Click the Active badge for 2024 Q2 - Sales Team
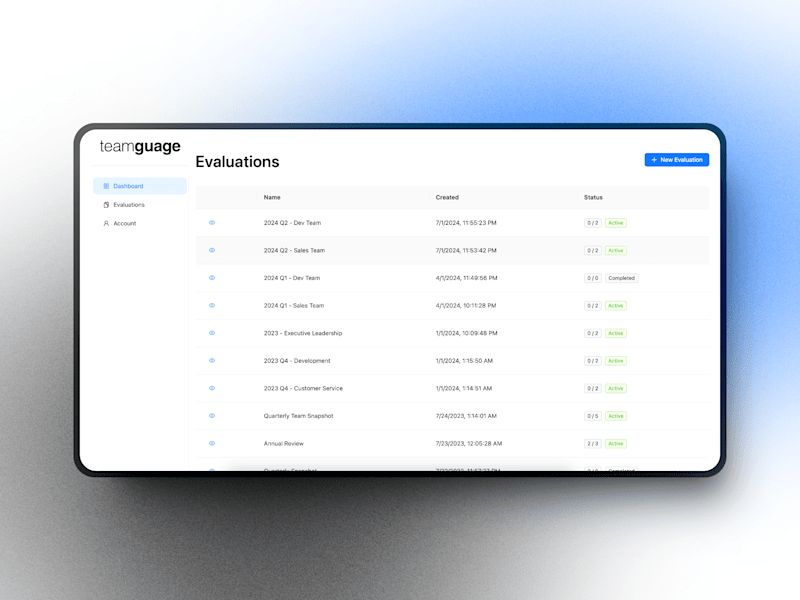Image resolution: width=800 pixels, height=600 pixels. 615,251
